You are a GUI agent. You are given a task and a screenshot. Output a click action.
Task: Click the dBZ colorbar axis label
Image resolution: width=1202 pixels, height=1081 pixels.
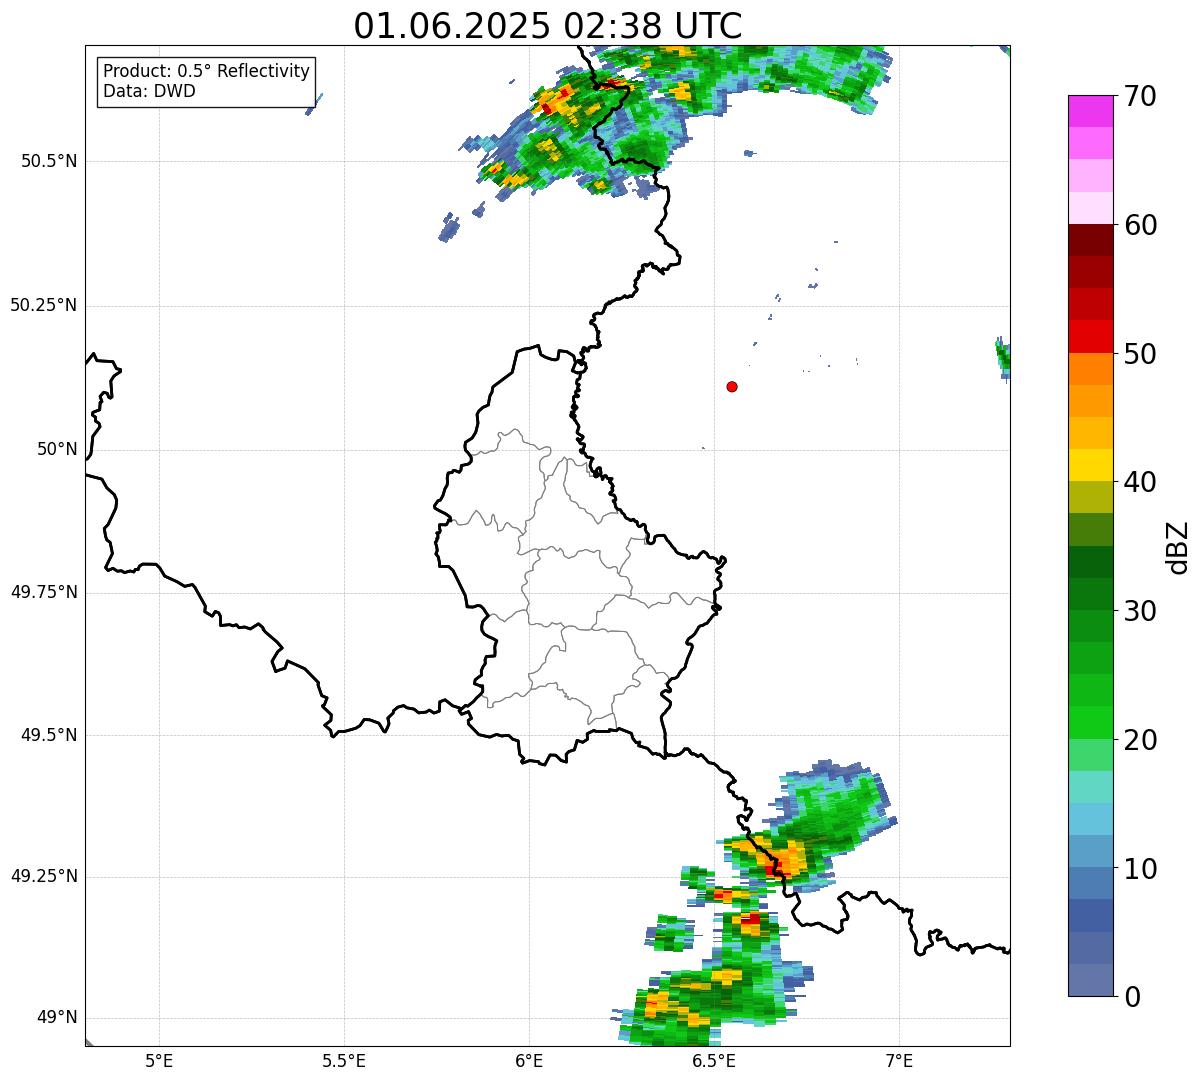point(1178,547)
